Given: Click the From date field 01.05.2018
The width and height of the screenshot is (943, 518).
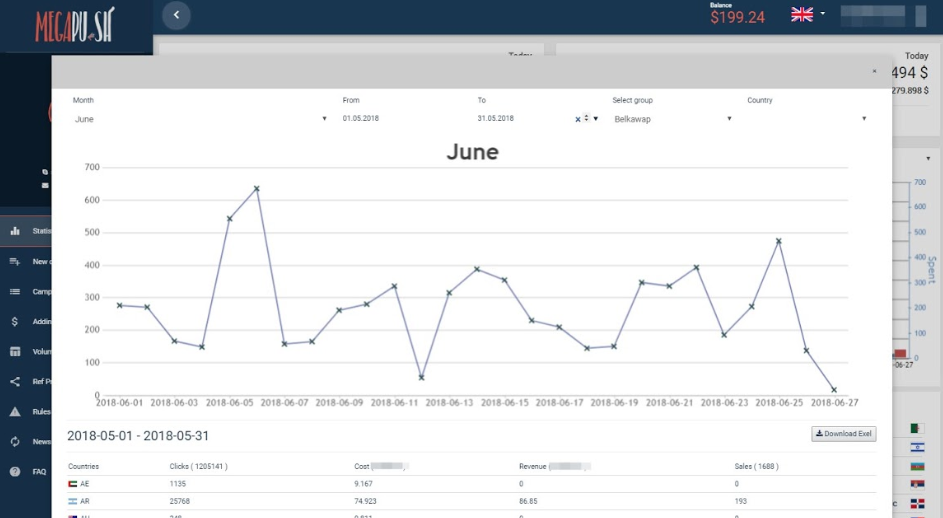Looking at the screenshot, I should pyautogui.click(x=400, y=119).
